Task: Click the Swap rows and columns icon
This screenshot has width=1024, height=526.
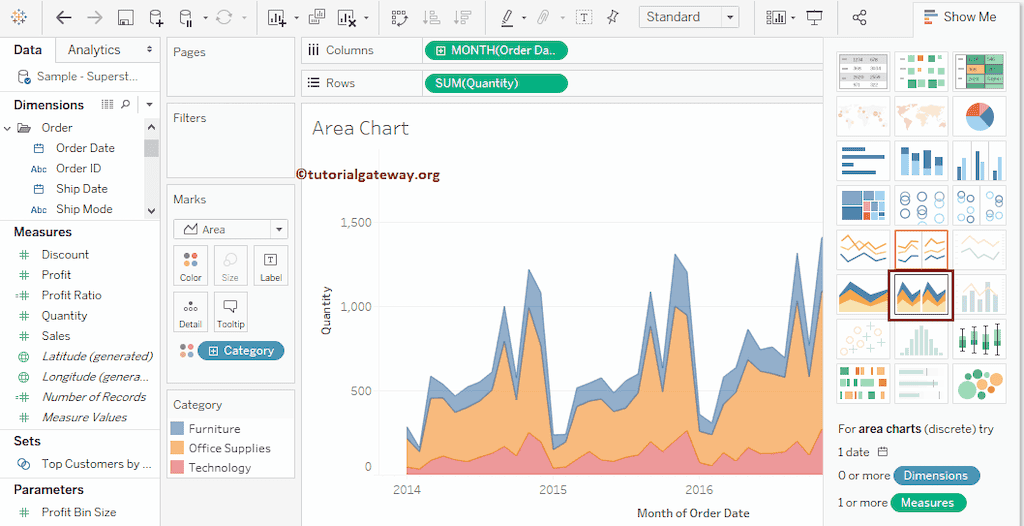Action: (399, 17)
